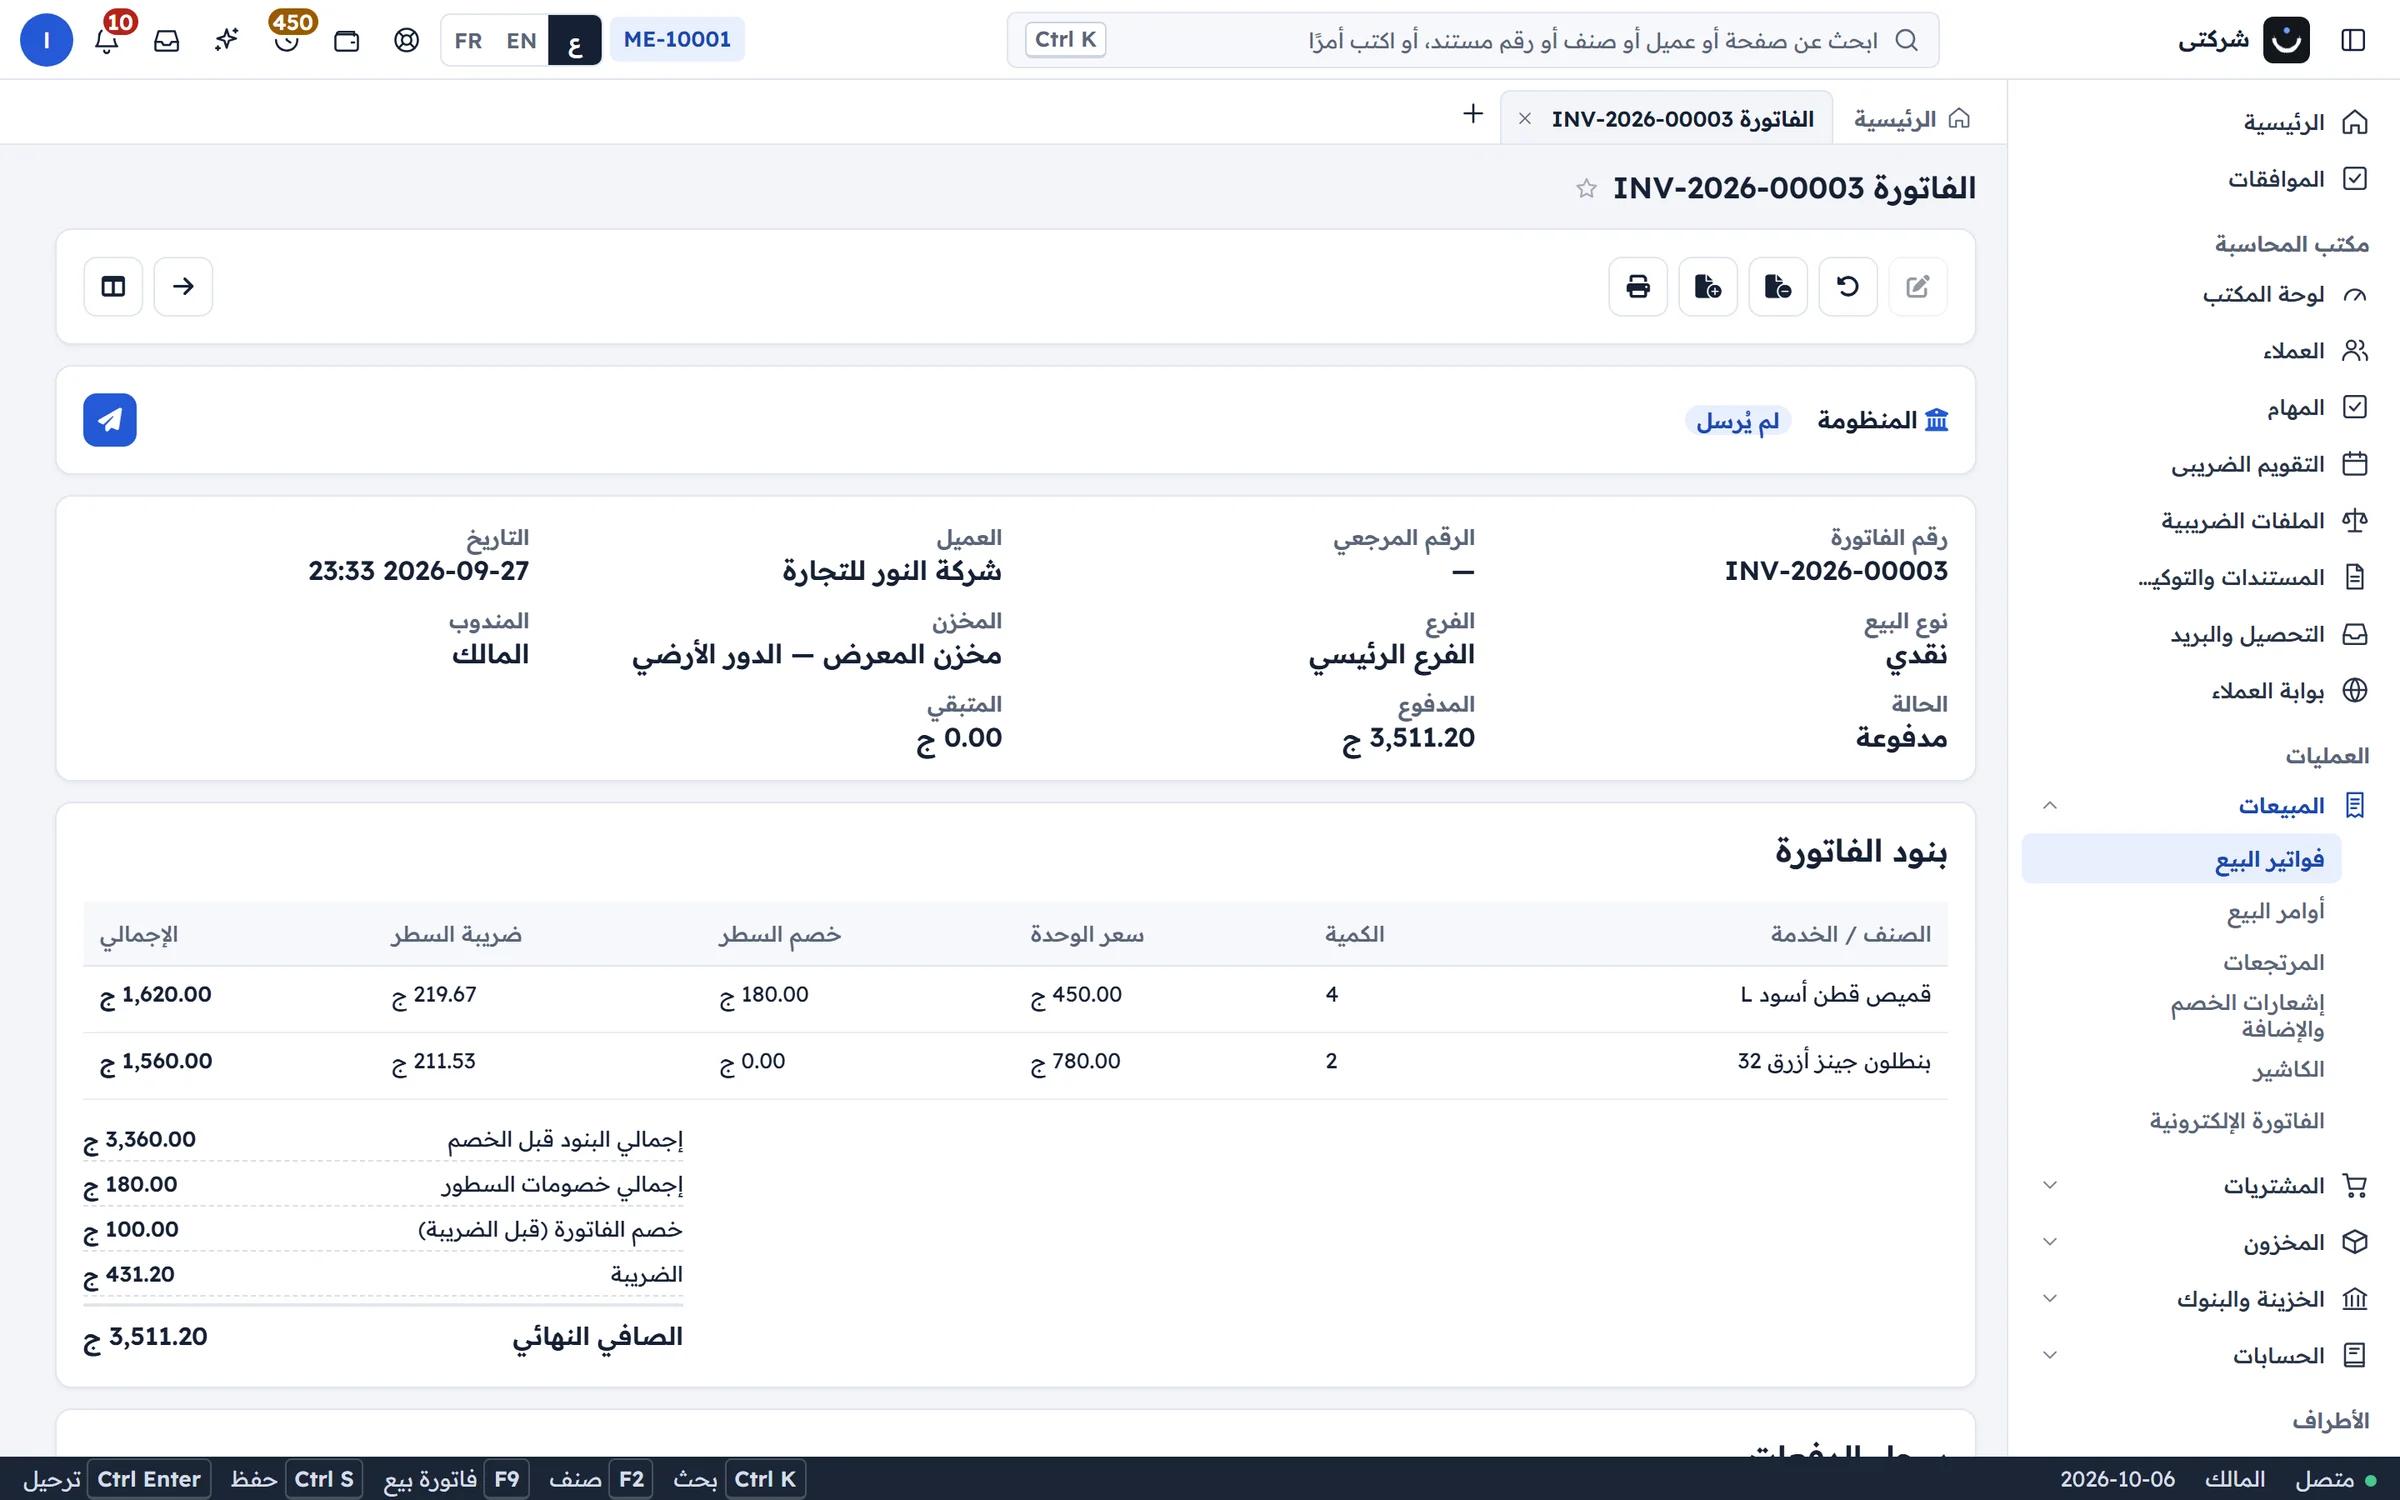
Task: Focus the global search field
Action: 1473,40
